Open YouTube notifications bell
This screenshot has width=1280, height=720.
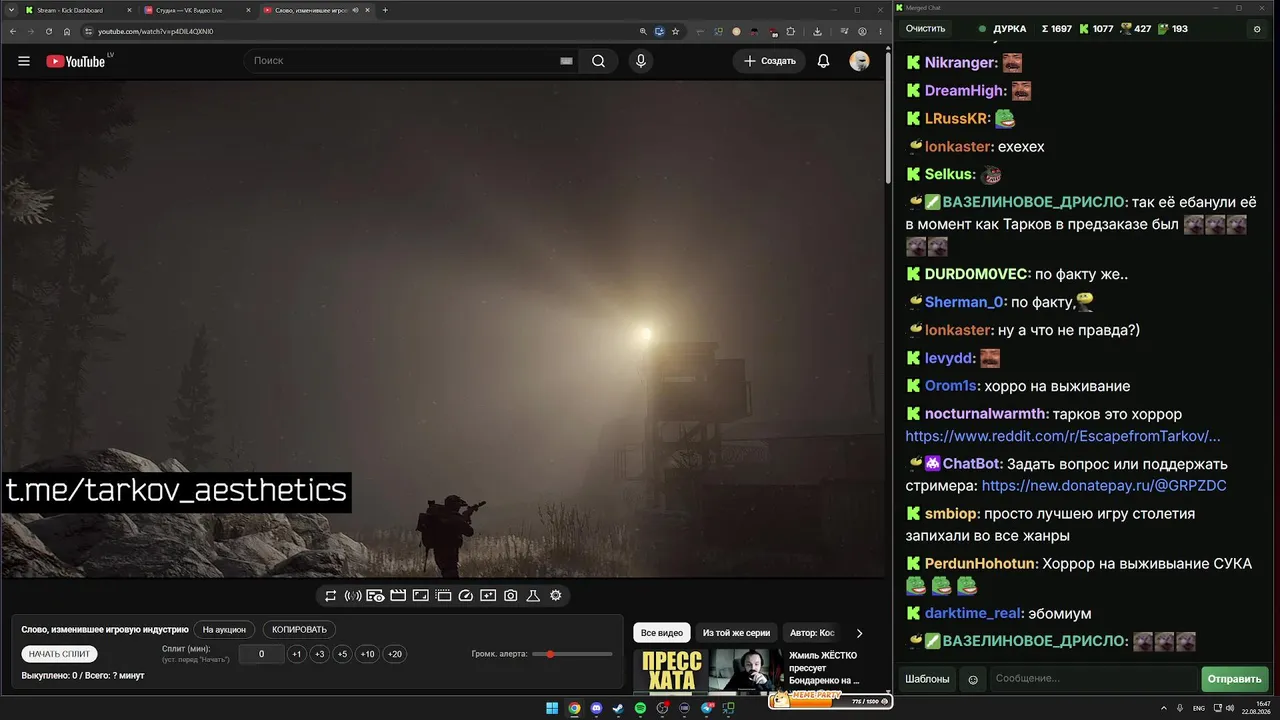tap(823, 61)
